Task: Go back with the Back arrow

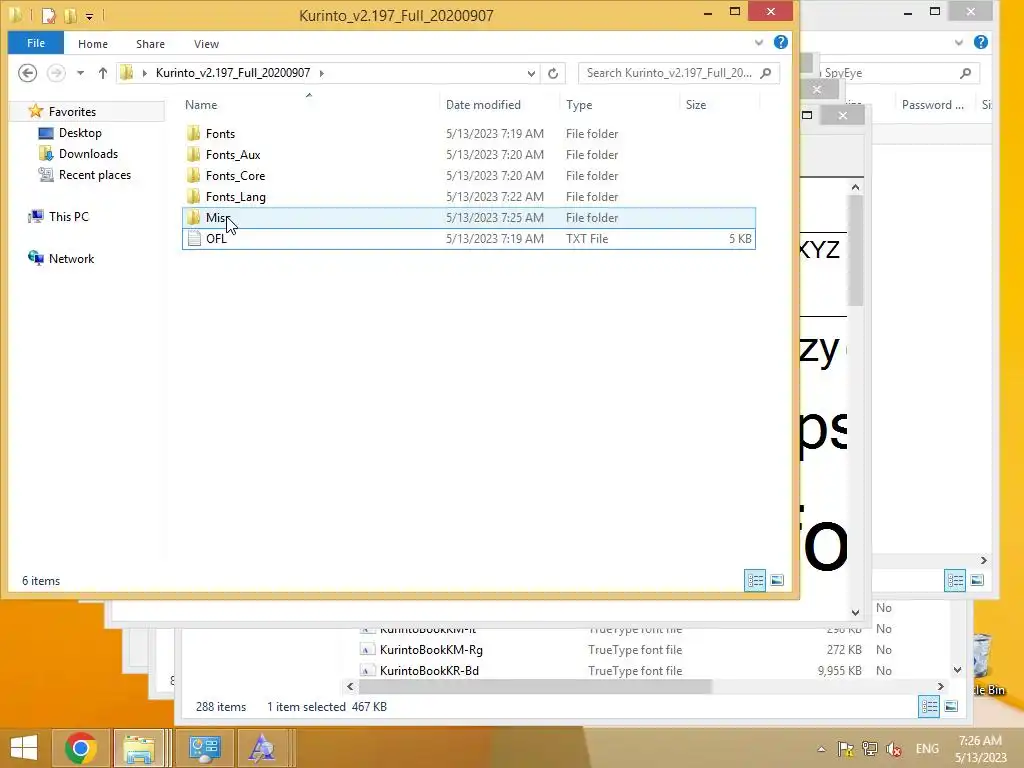Action: pyautogui.click(x=27, y=72)
